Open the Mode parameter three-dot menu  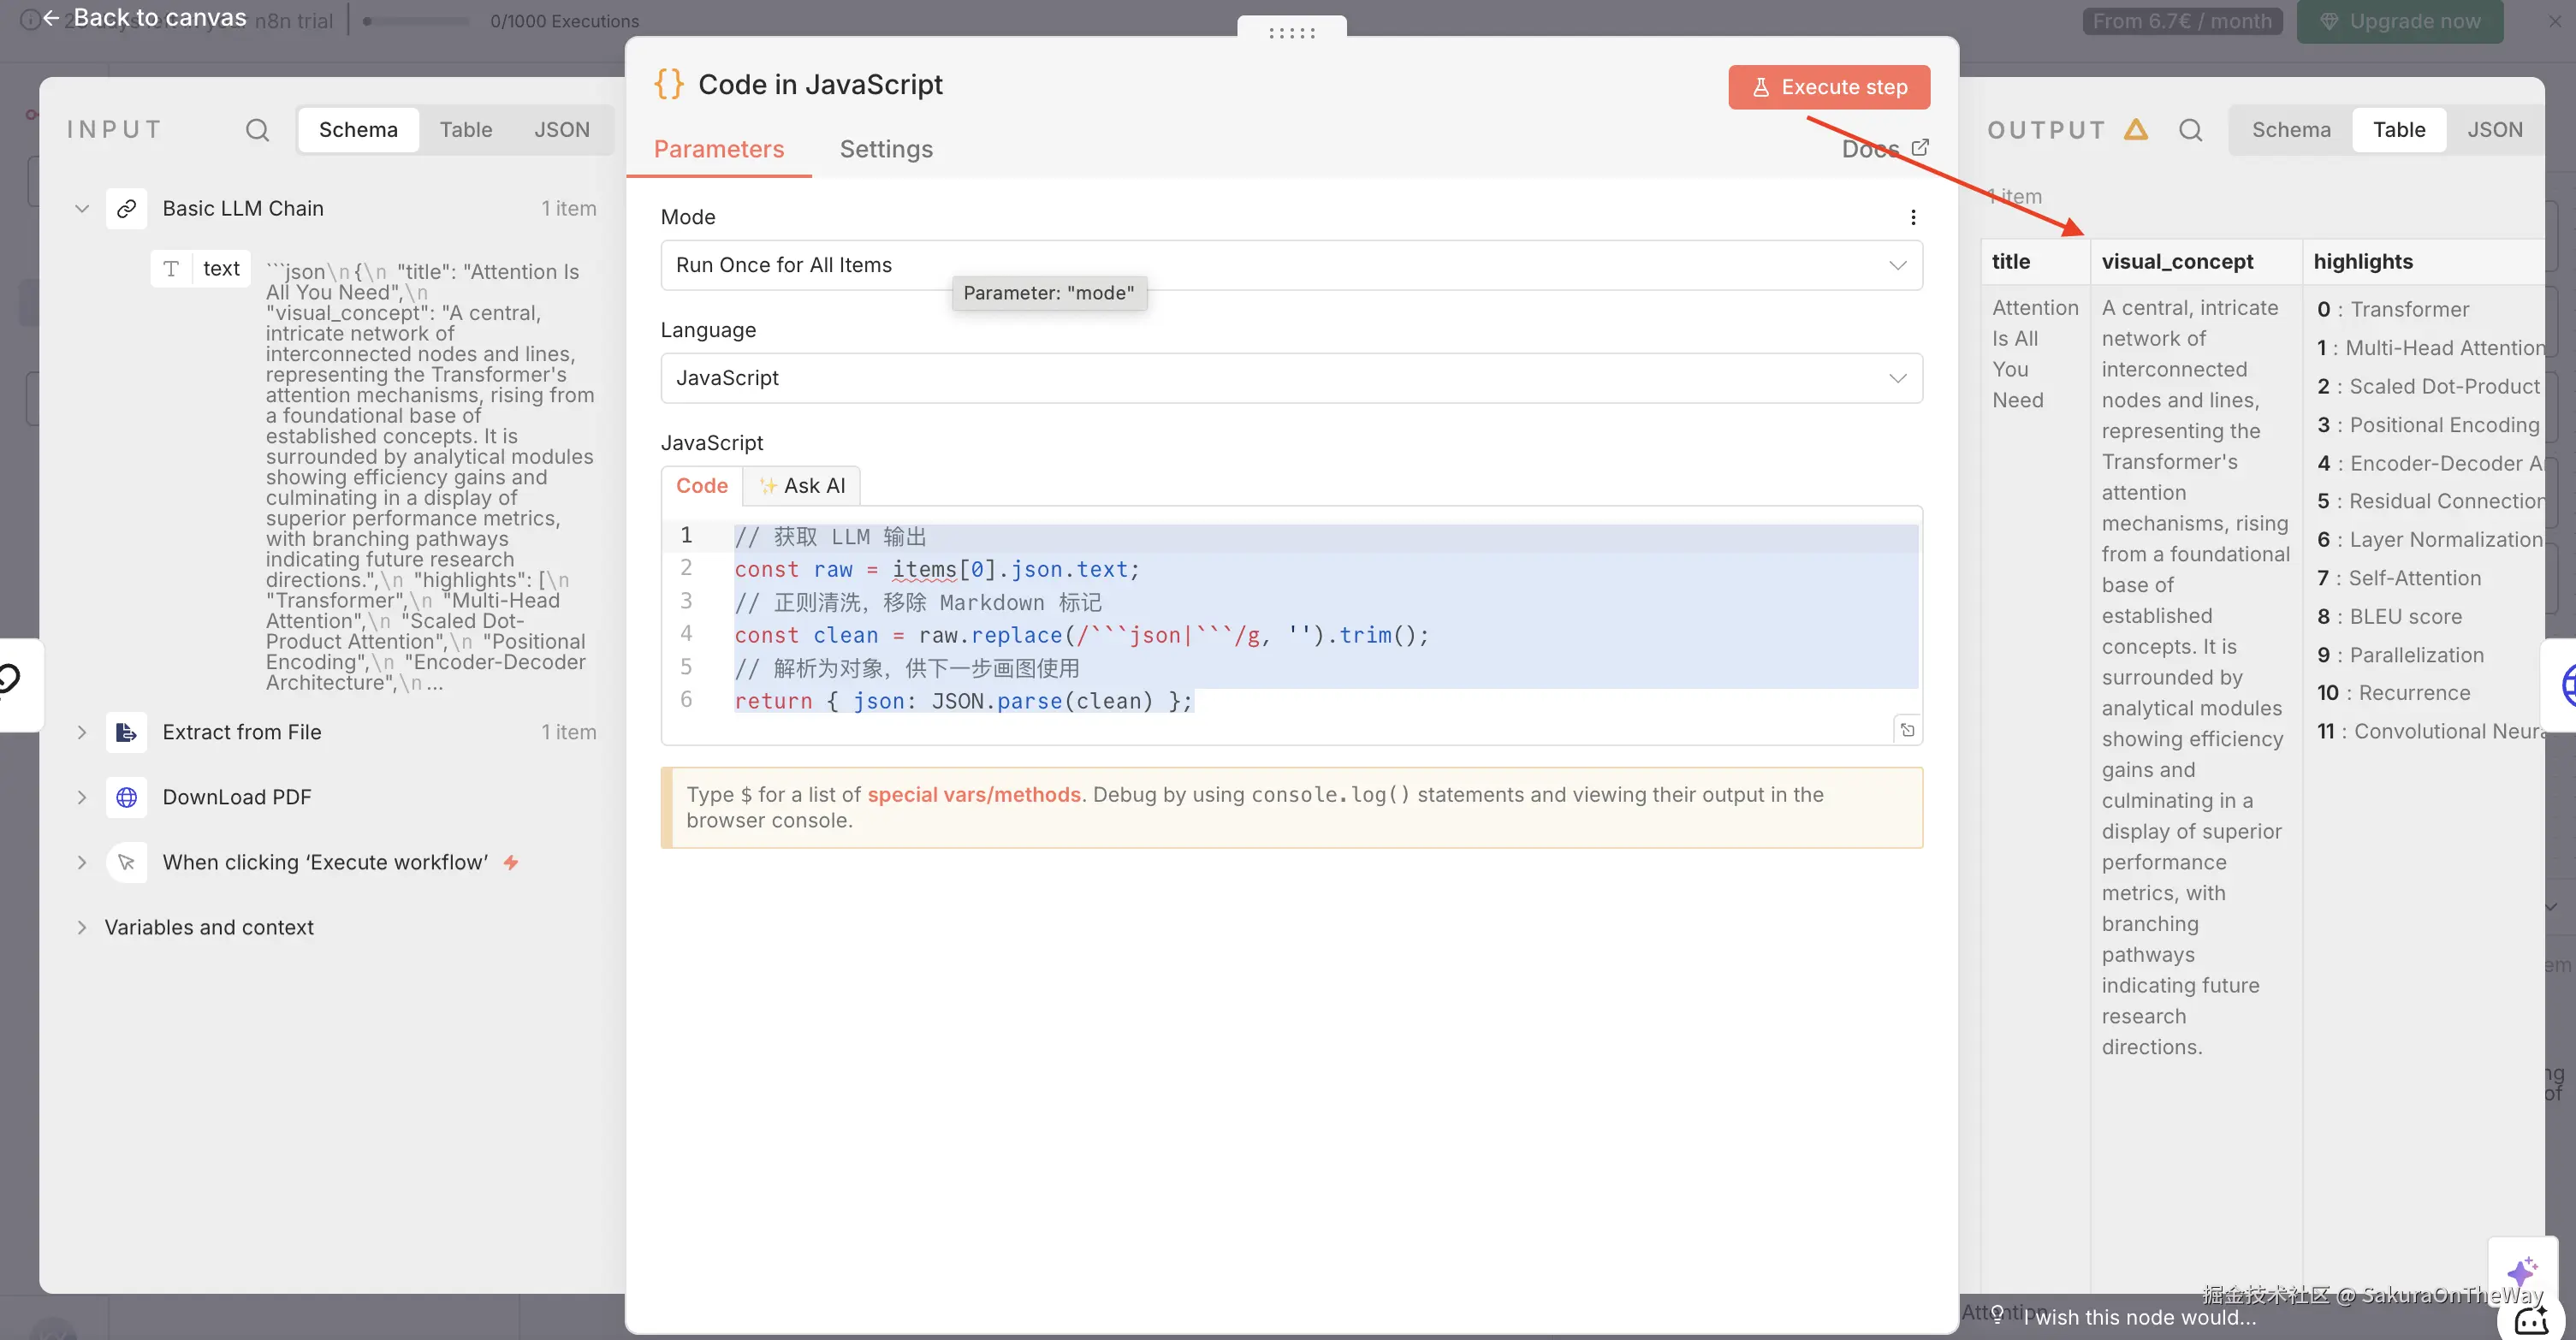pyautogui.click(x=1913, y=217)
